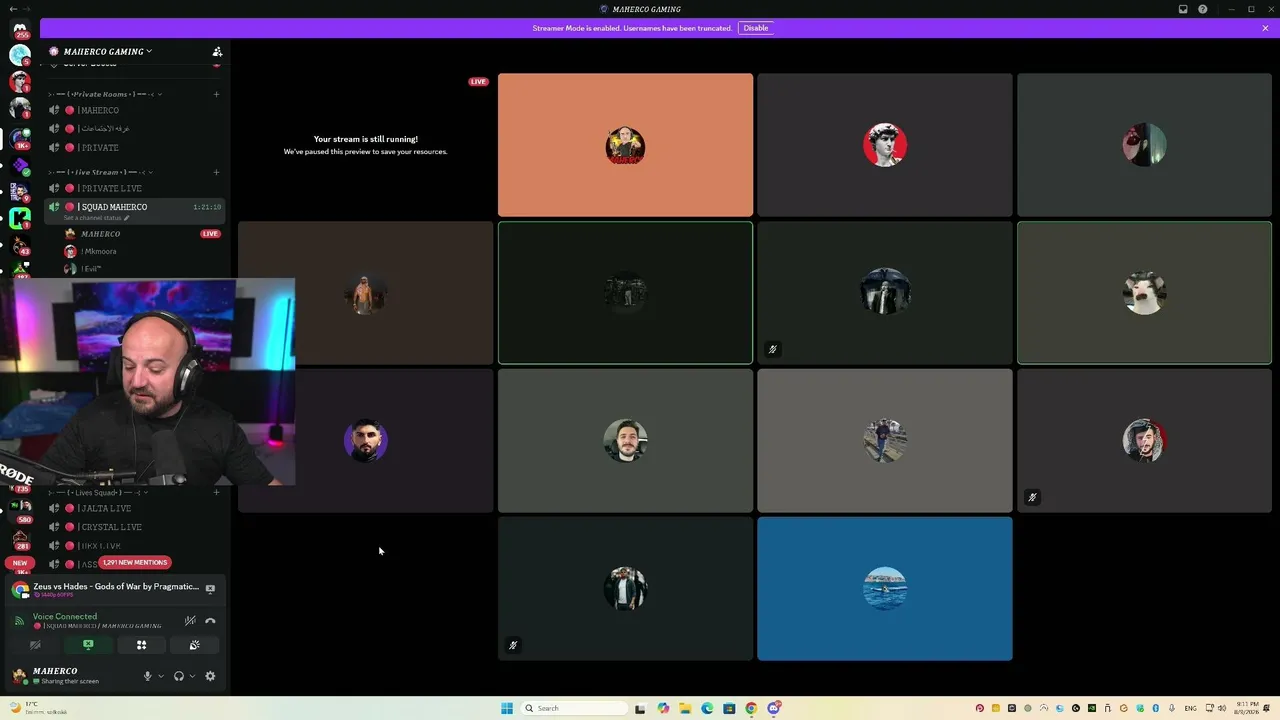This screenshot has width=1280, height=720.
Task: Open microphone input options arrow
Action: tap(161, 676)
